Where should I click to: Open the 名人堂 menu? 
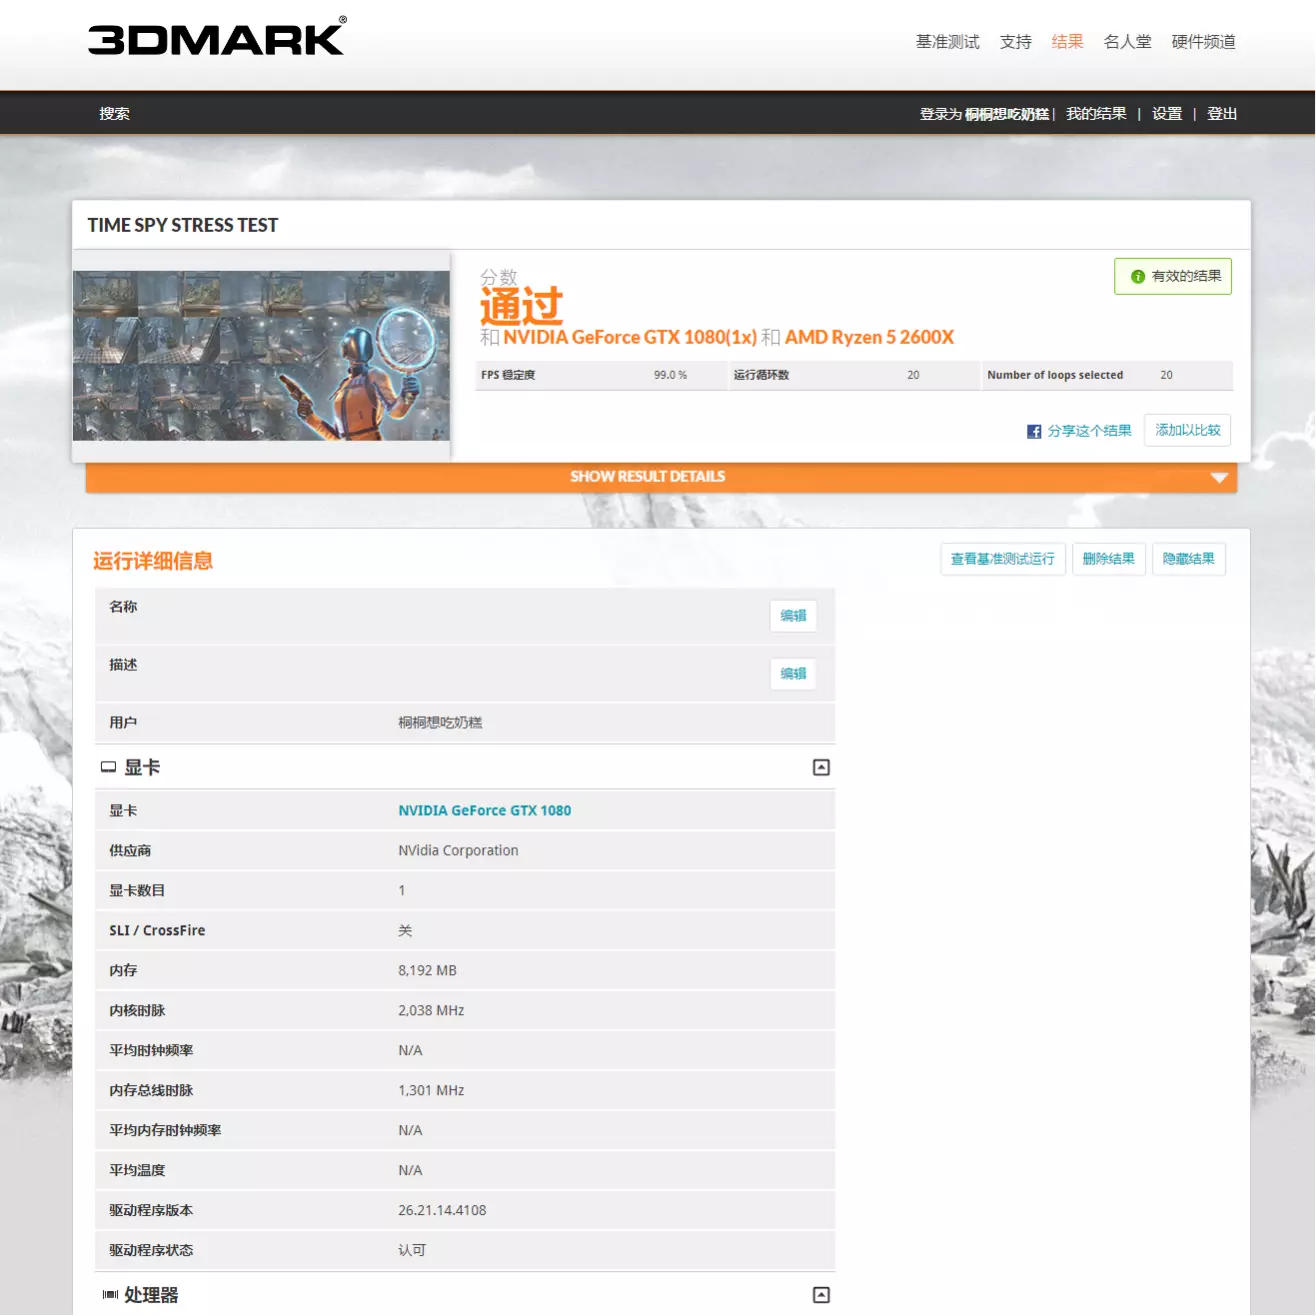tap(1128, 42)
